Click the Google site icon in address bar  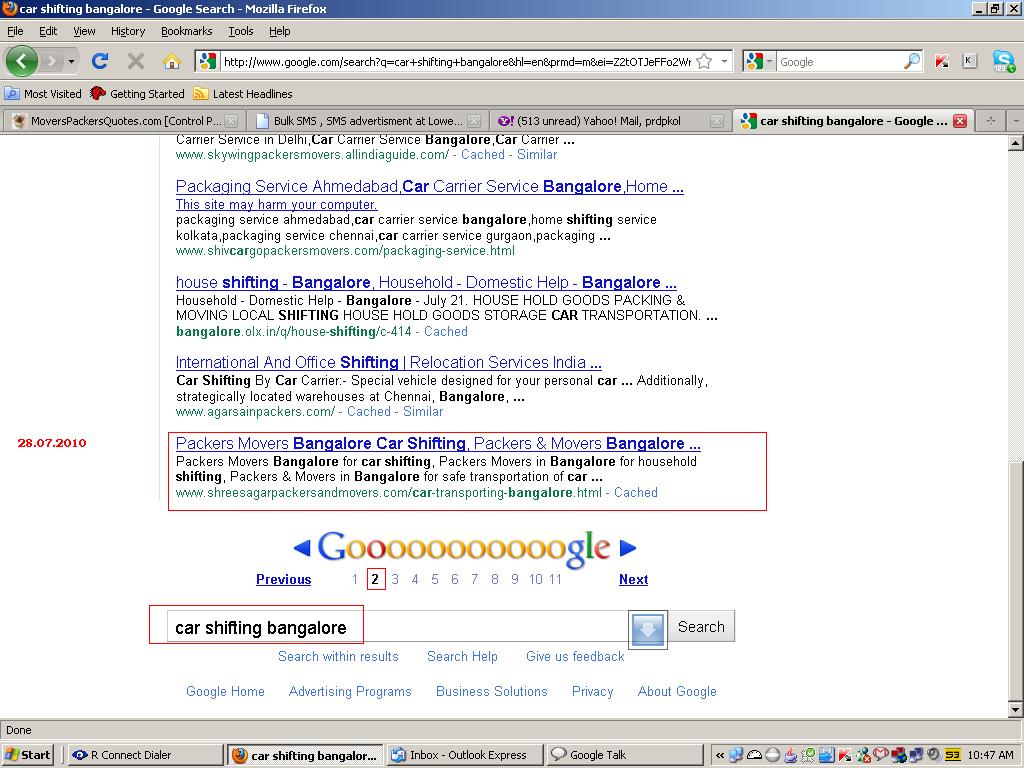(208, 61)
